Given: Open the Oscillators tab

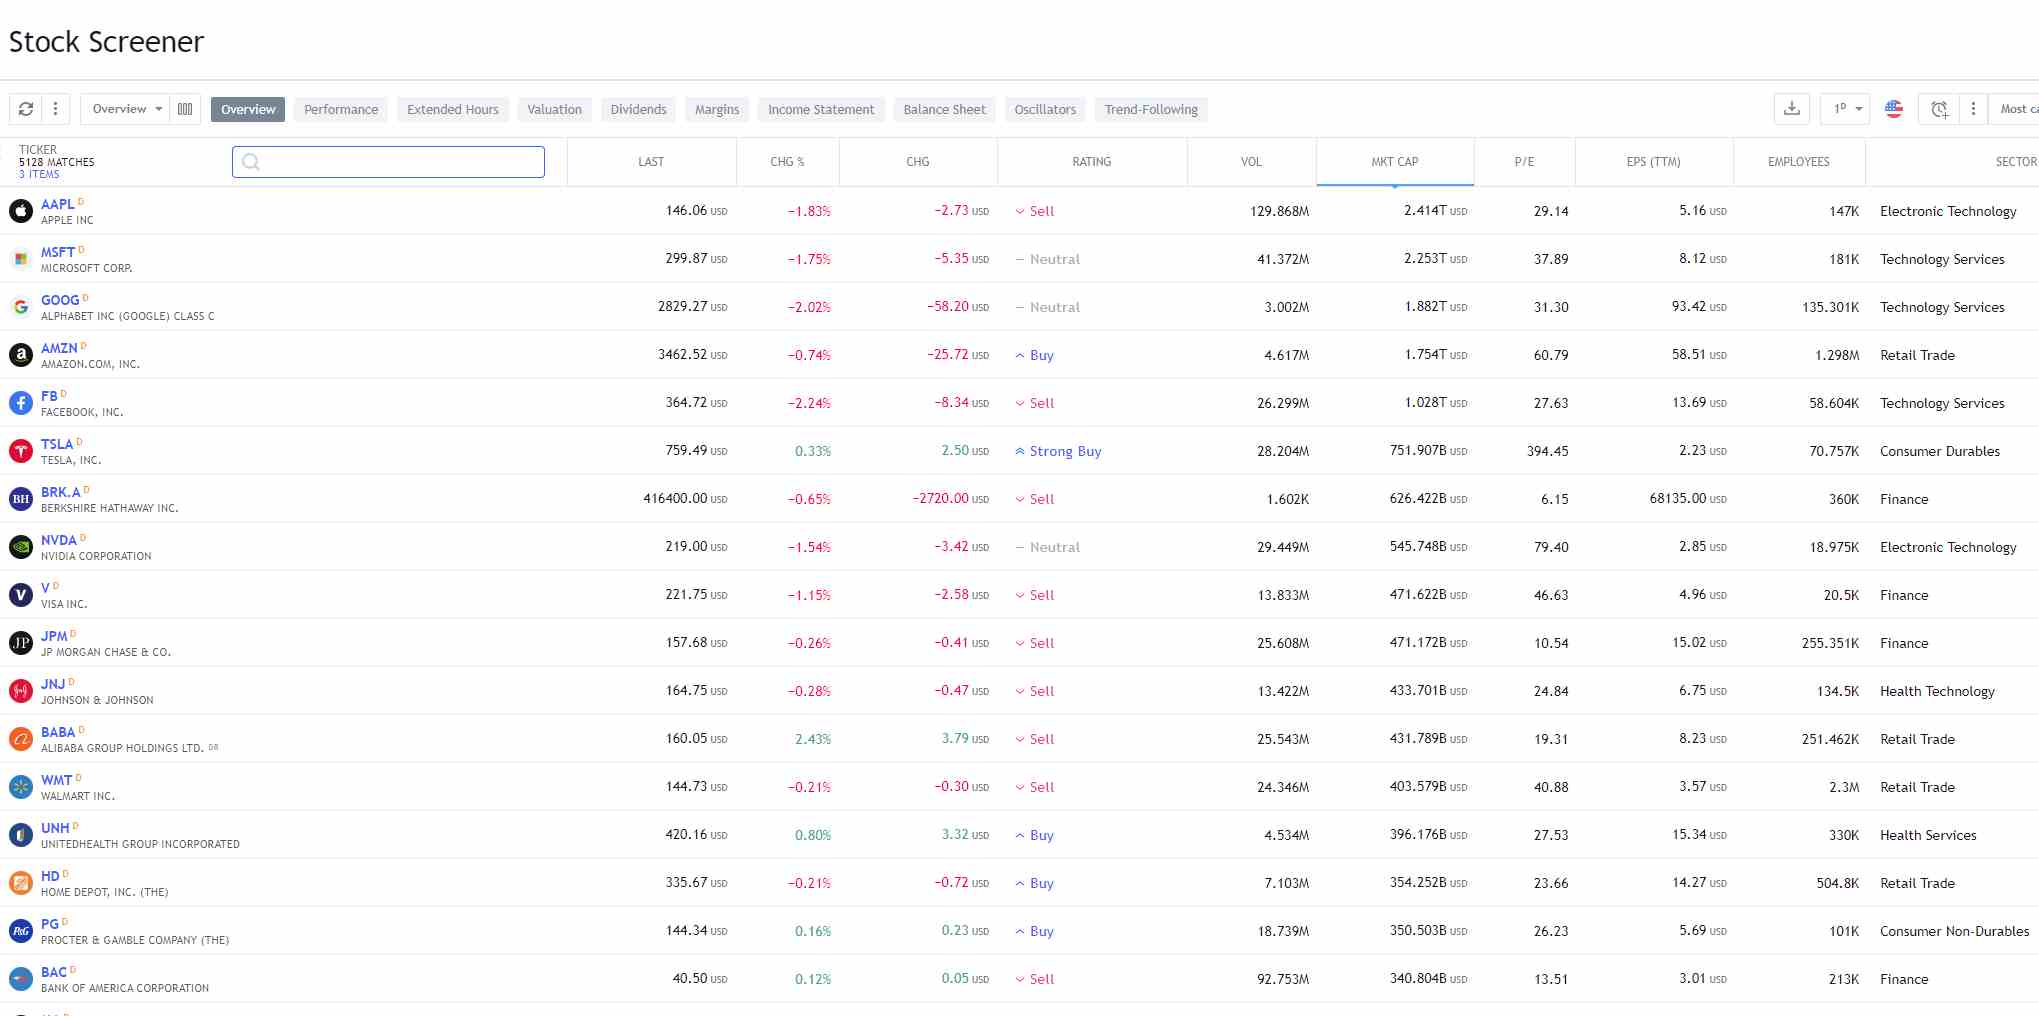Looking at the screenshot, I should coord(1045,109).
